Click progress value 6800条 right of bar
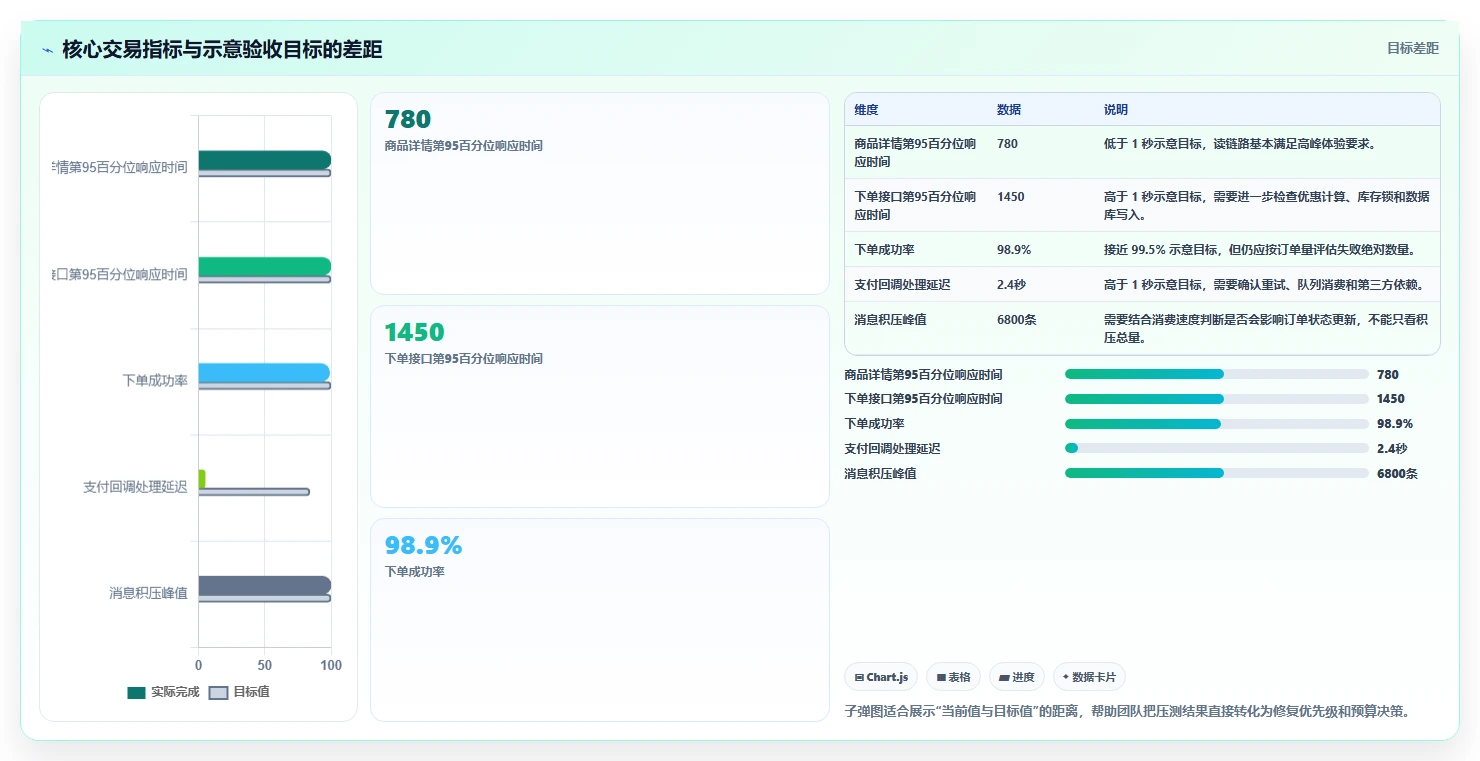1480x761 pixels. 1397,474
